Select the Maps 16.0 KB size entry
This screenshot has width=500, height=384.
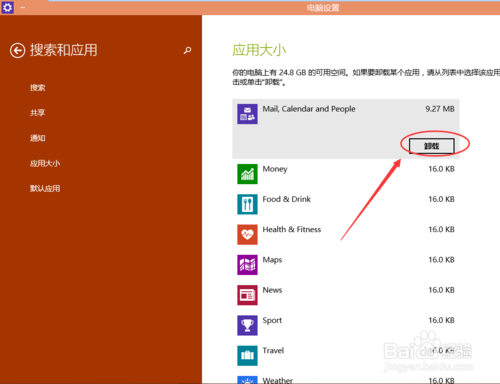pyautogui.click(x=442, y=260)
